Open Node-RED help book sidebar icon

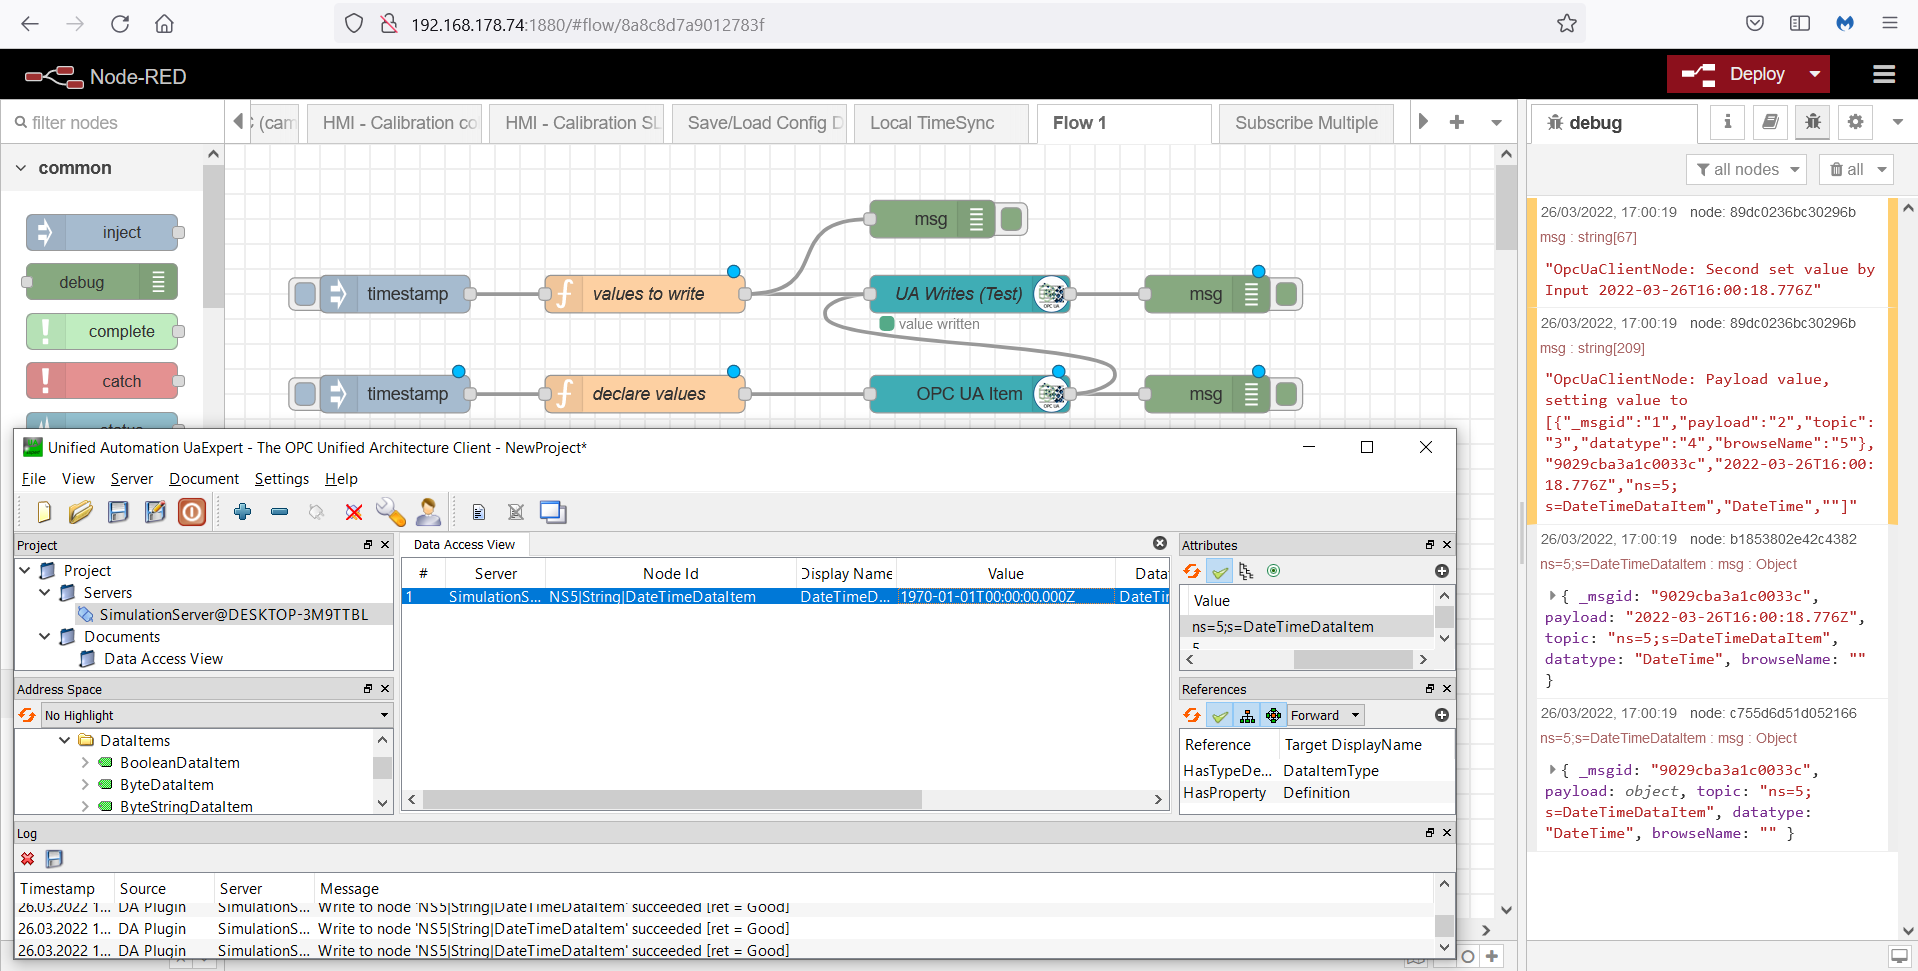click(x=1770, y=122)
